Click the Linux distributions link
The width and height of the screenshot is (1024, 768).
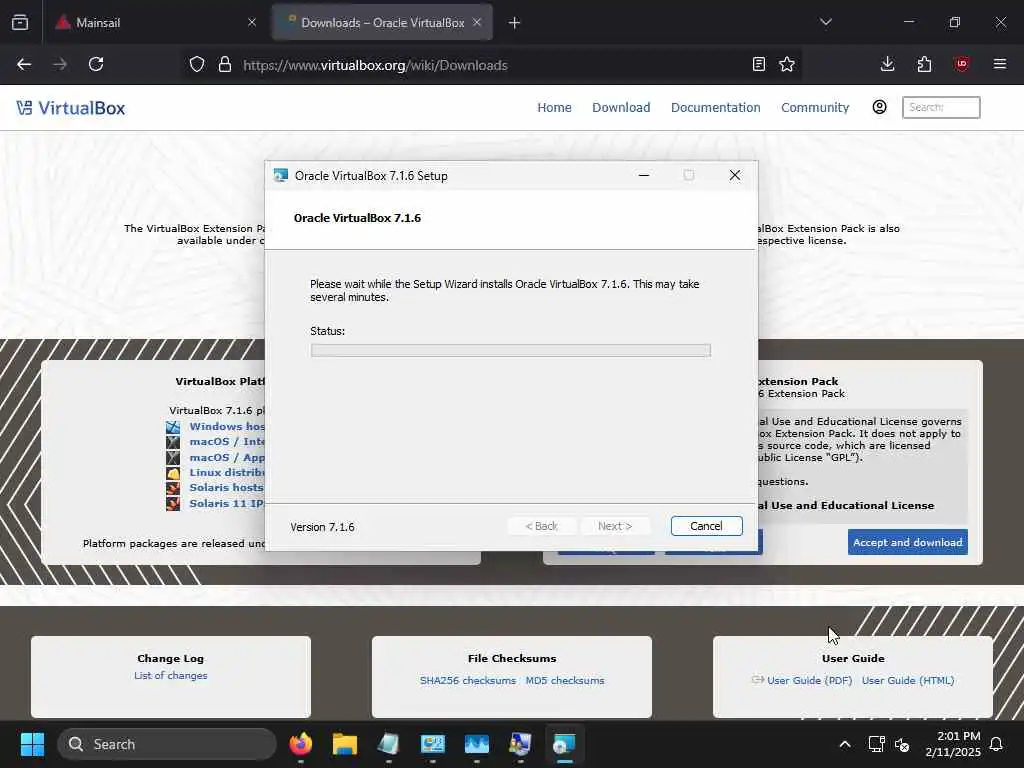pyautogui.click(x=227, y=473)
